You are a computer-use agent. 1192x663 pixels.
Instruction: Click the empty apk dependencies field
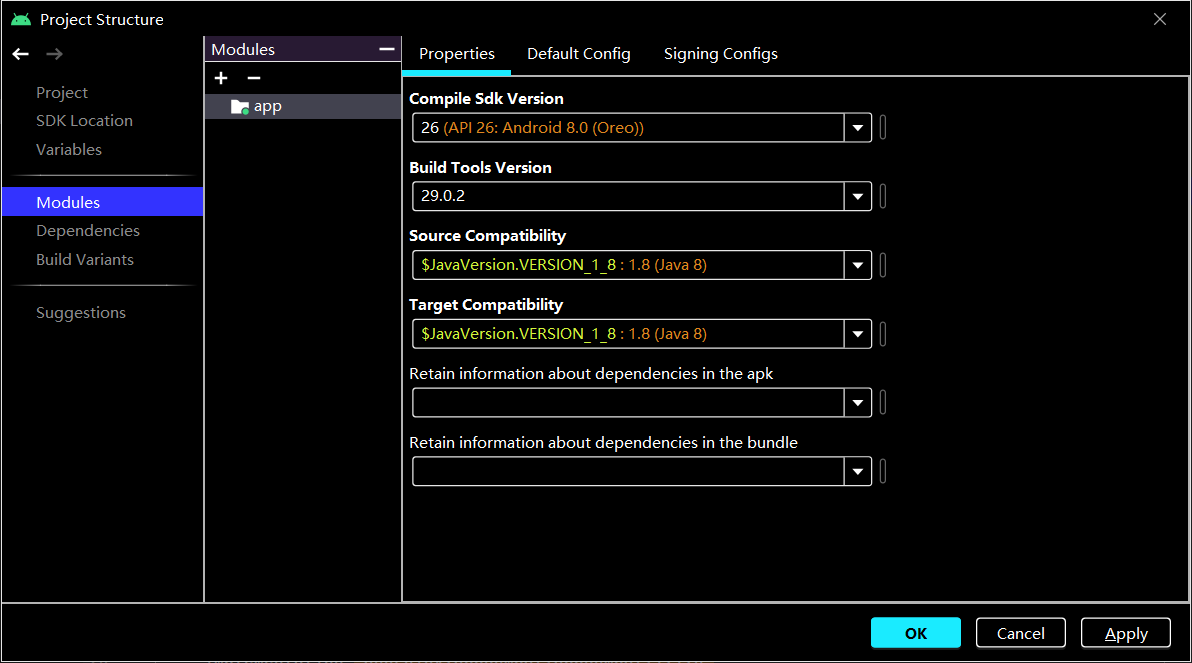pos(628,403)
